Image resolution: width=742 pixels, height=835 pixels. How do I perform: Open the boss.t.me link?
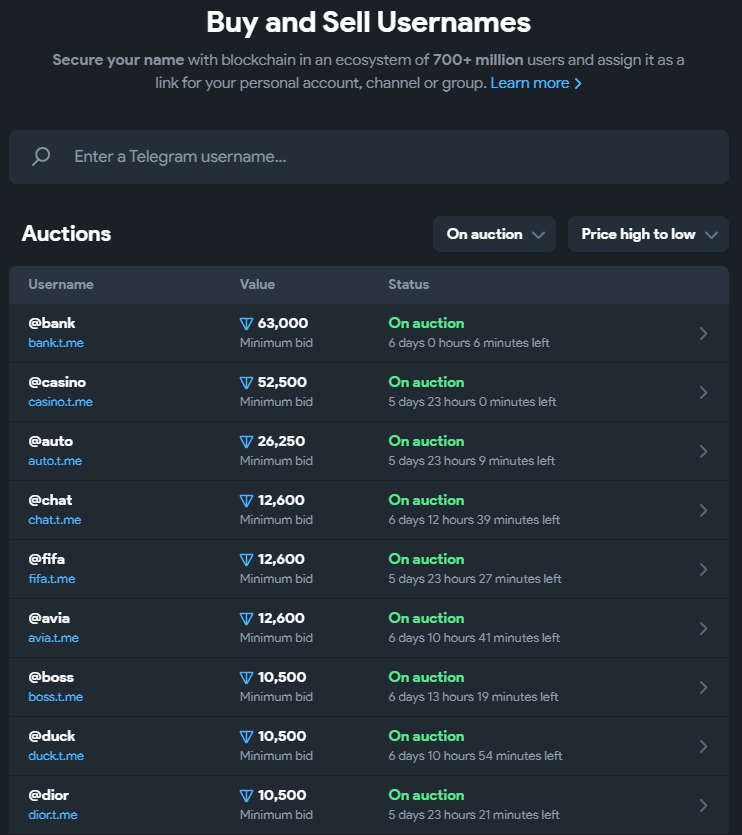coord(56,697)
